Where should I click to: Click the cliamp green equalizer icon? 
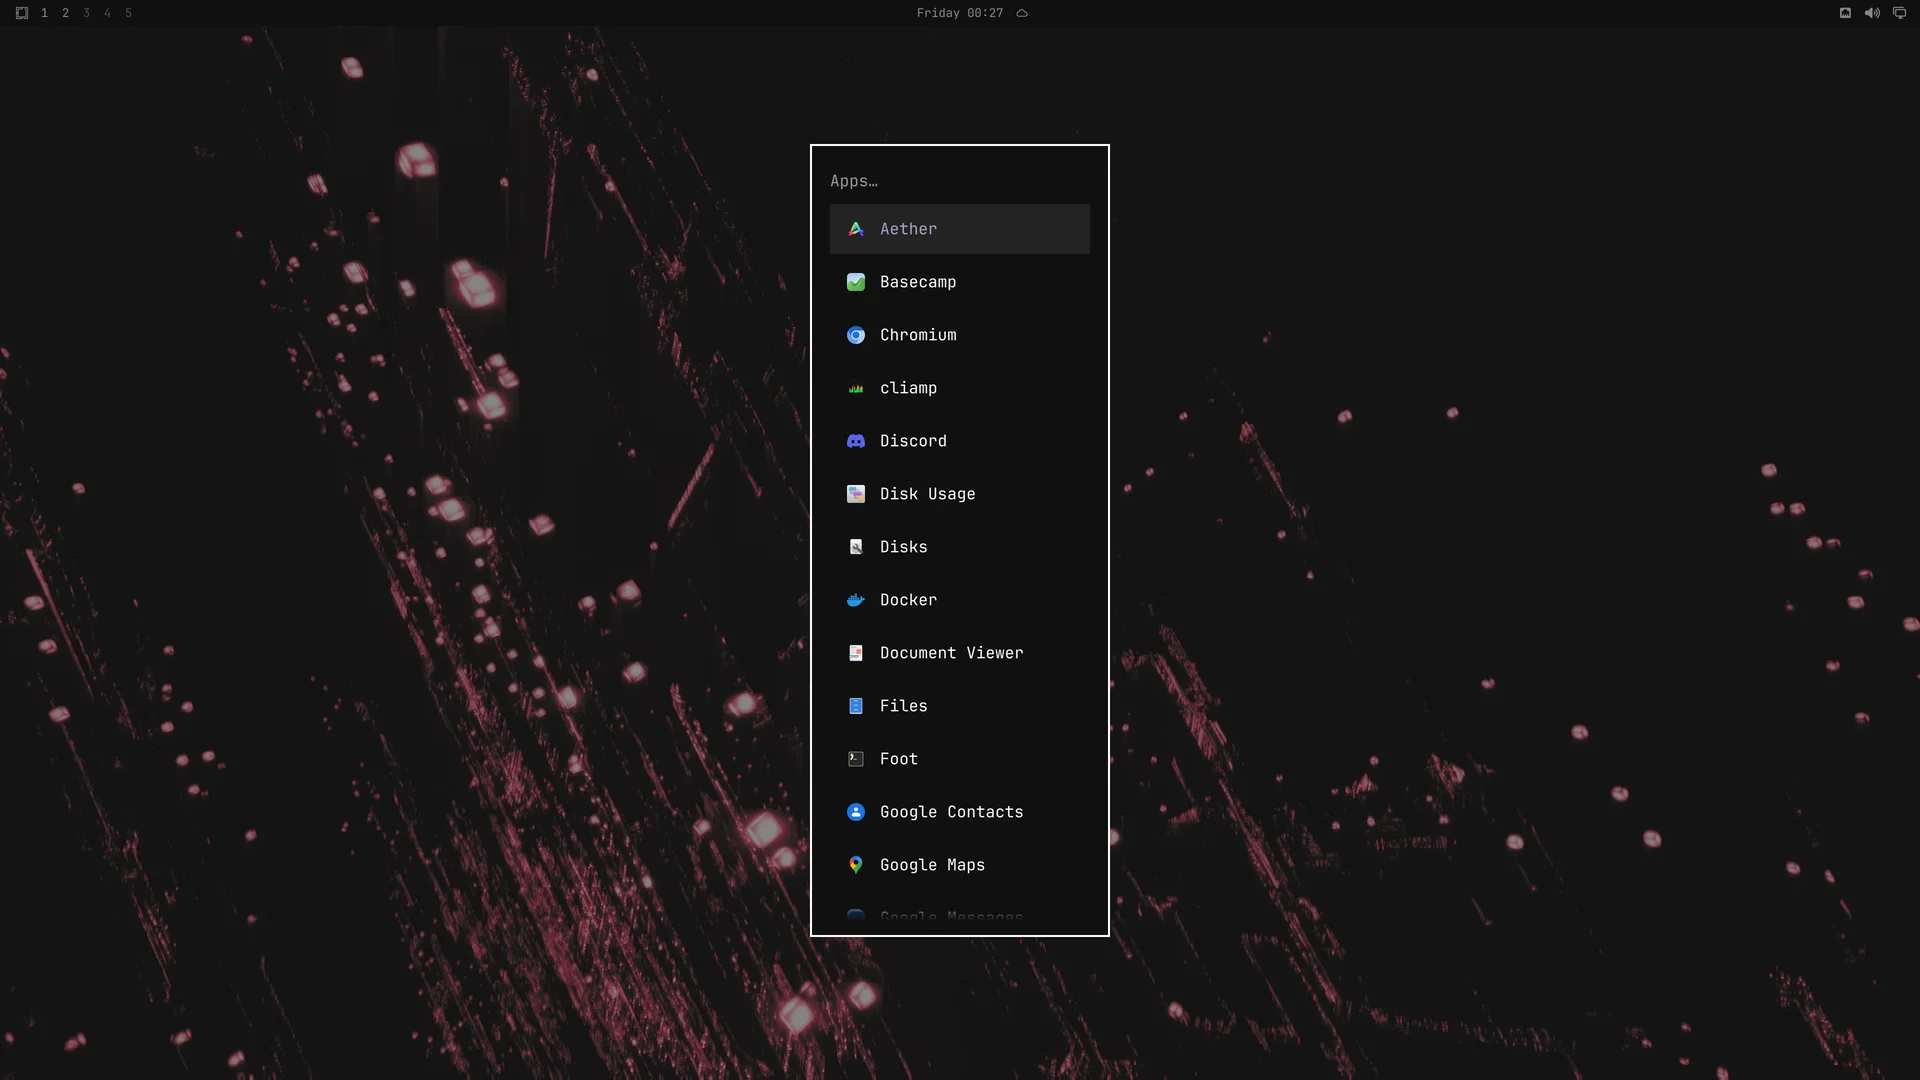pos(856,388)
